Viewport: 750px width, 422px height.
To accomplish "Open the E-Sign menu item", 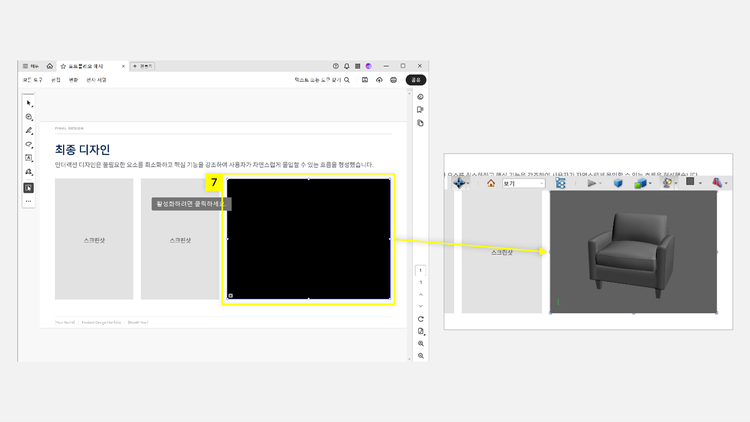I will (x=96, y=80).
